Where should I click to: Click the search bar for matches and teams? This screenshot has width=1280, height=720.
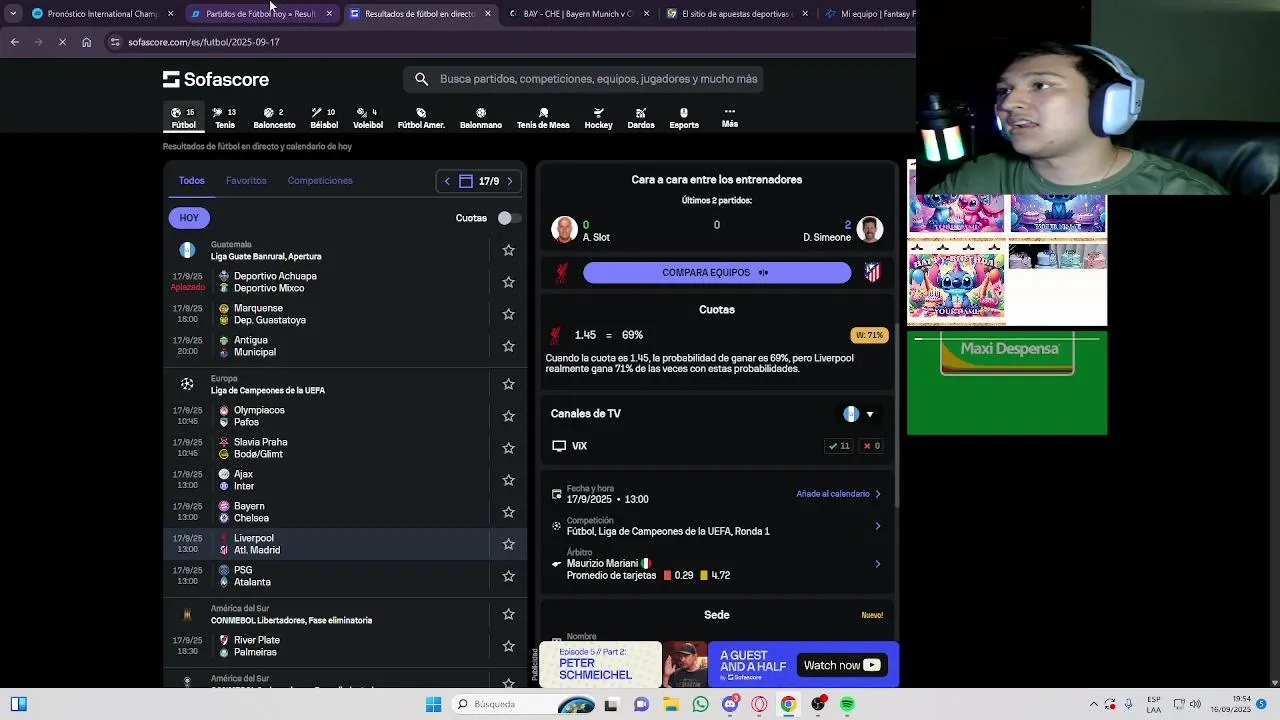[x=583, y=79]
